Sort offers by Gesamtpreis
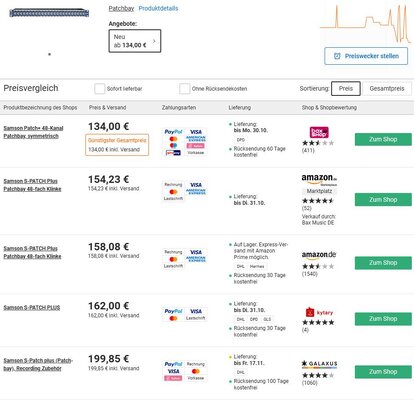 [387, 89]
